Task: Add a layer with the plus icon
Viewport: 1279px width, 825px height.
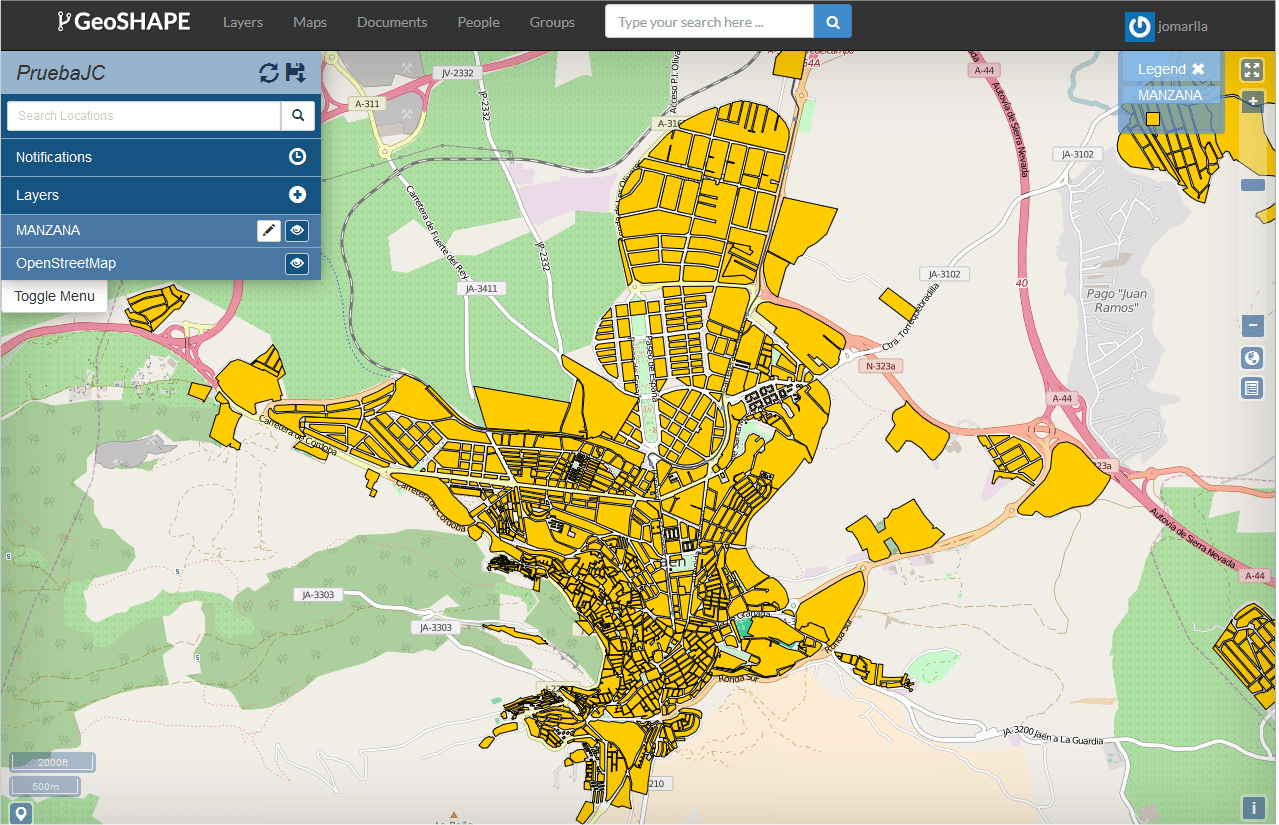Action: tap(297, 195)
